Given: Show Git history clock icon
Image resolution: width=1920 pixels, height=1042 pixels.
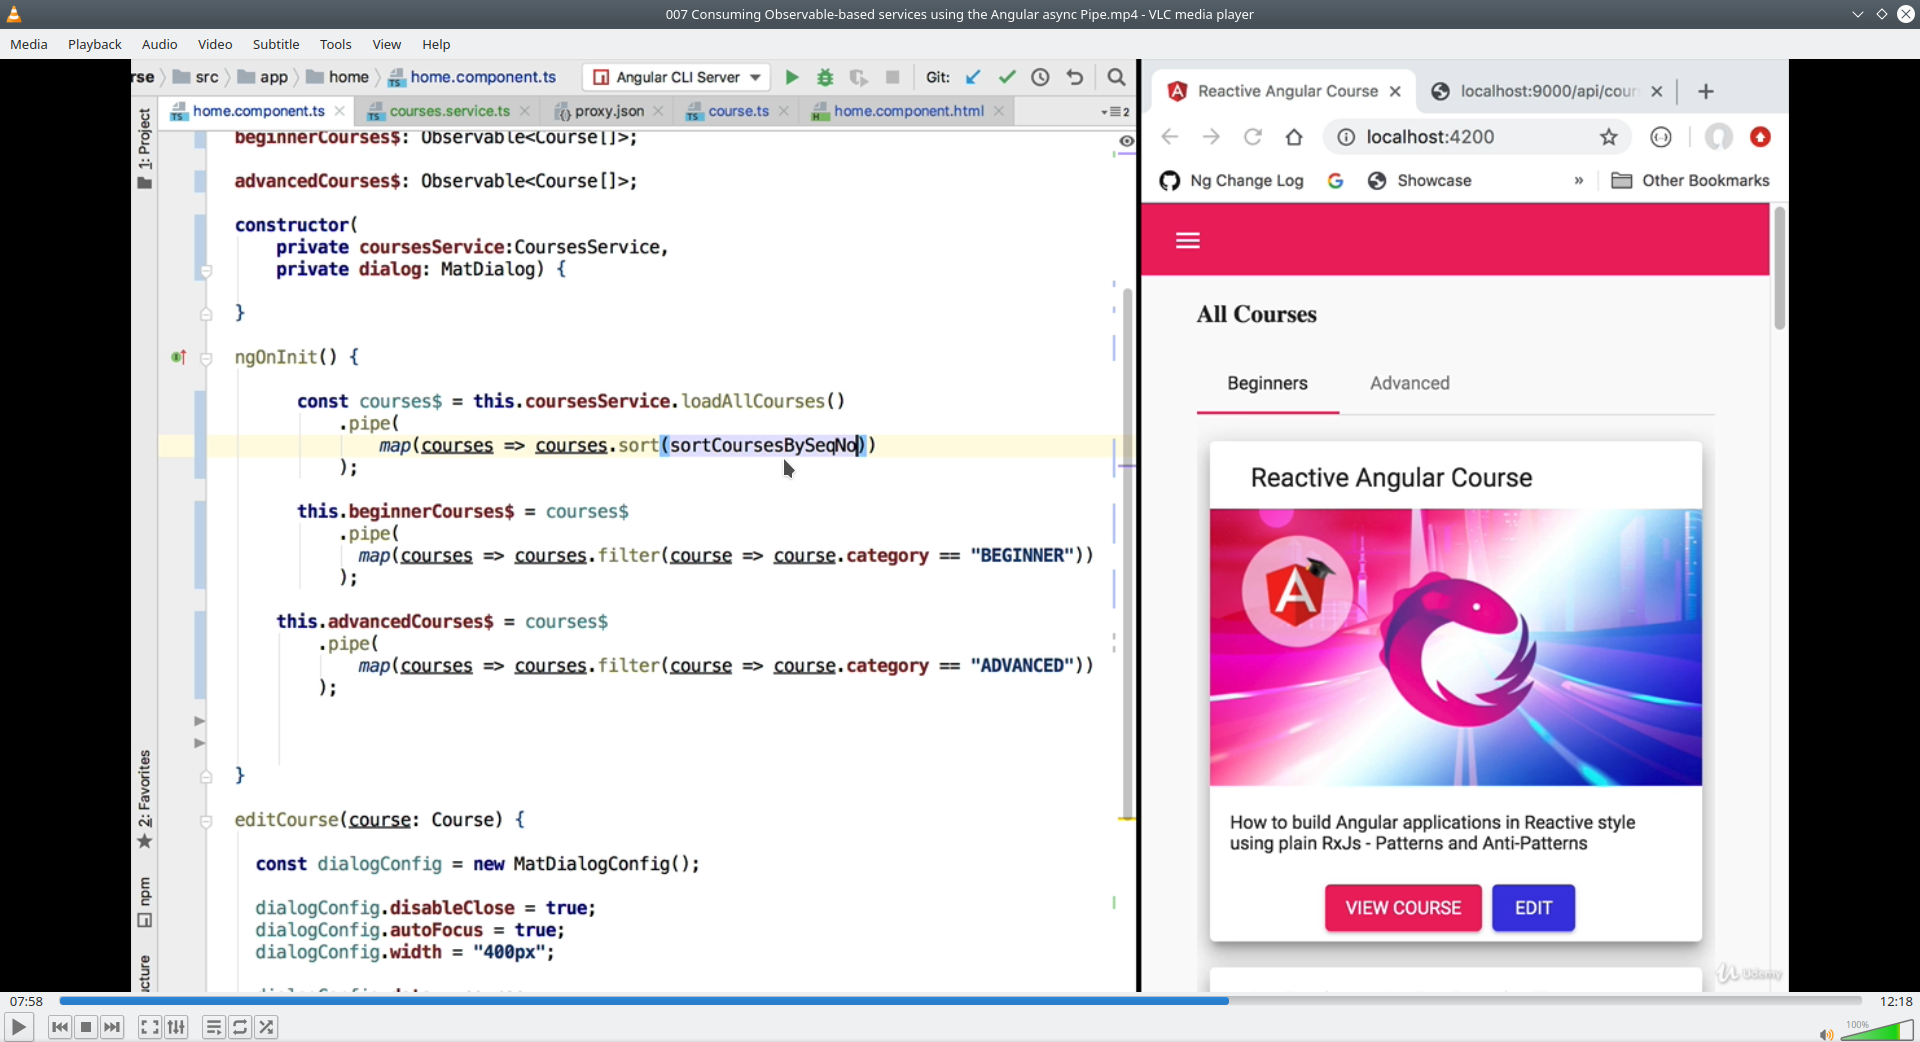Looking at the screenshot, I should coord(1040,77).
